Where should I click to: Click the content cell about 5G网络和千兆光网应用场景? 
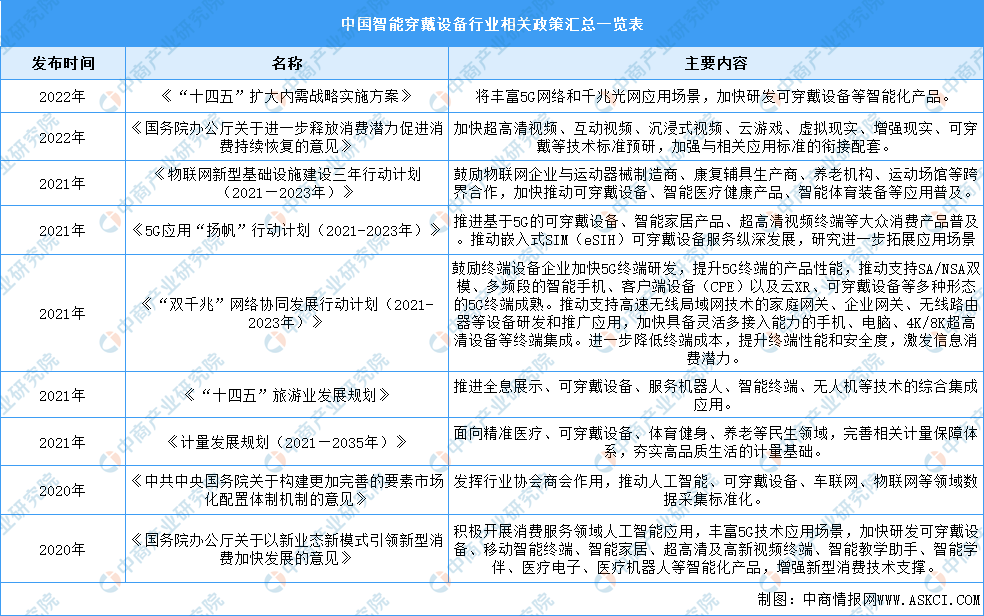coord(716,97)
